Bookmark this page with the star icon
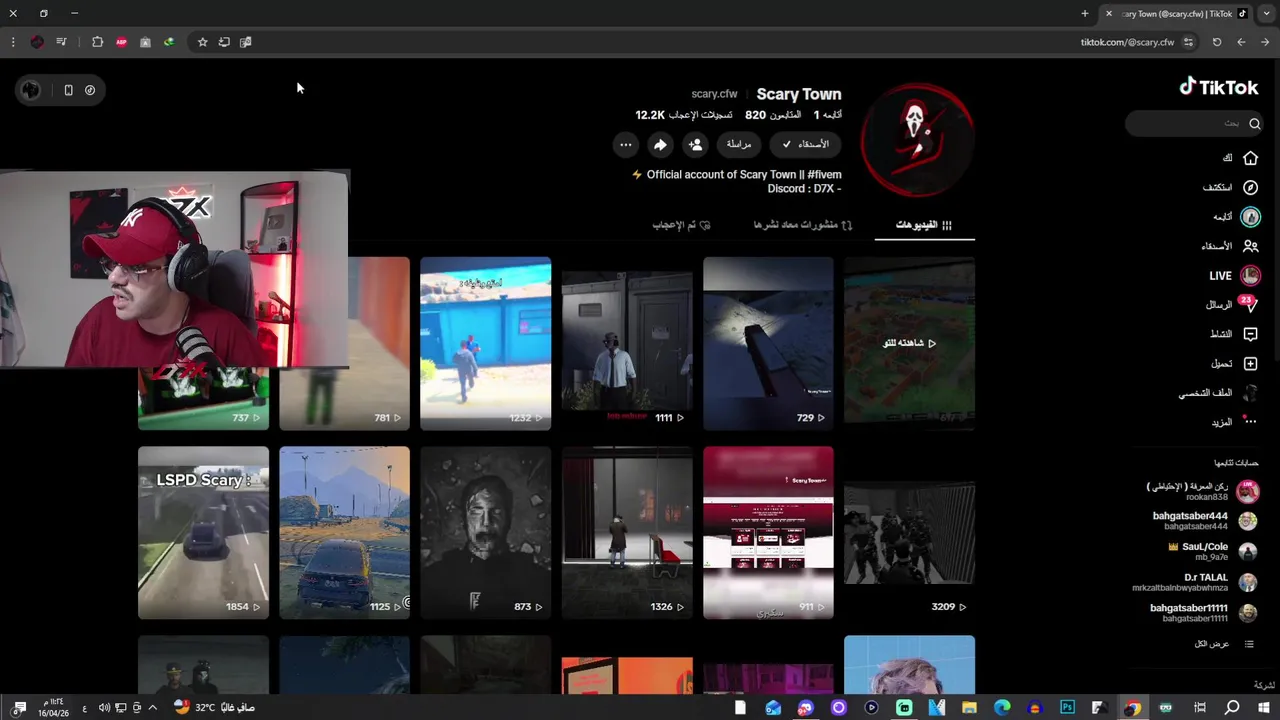Screen dimensions: 1280x720 (x=202, y=42)
